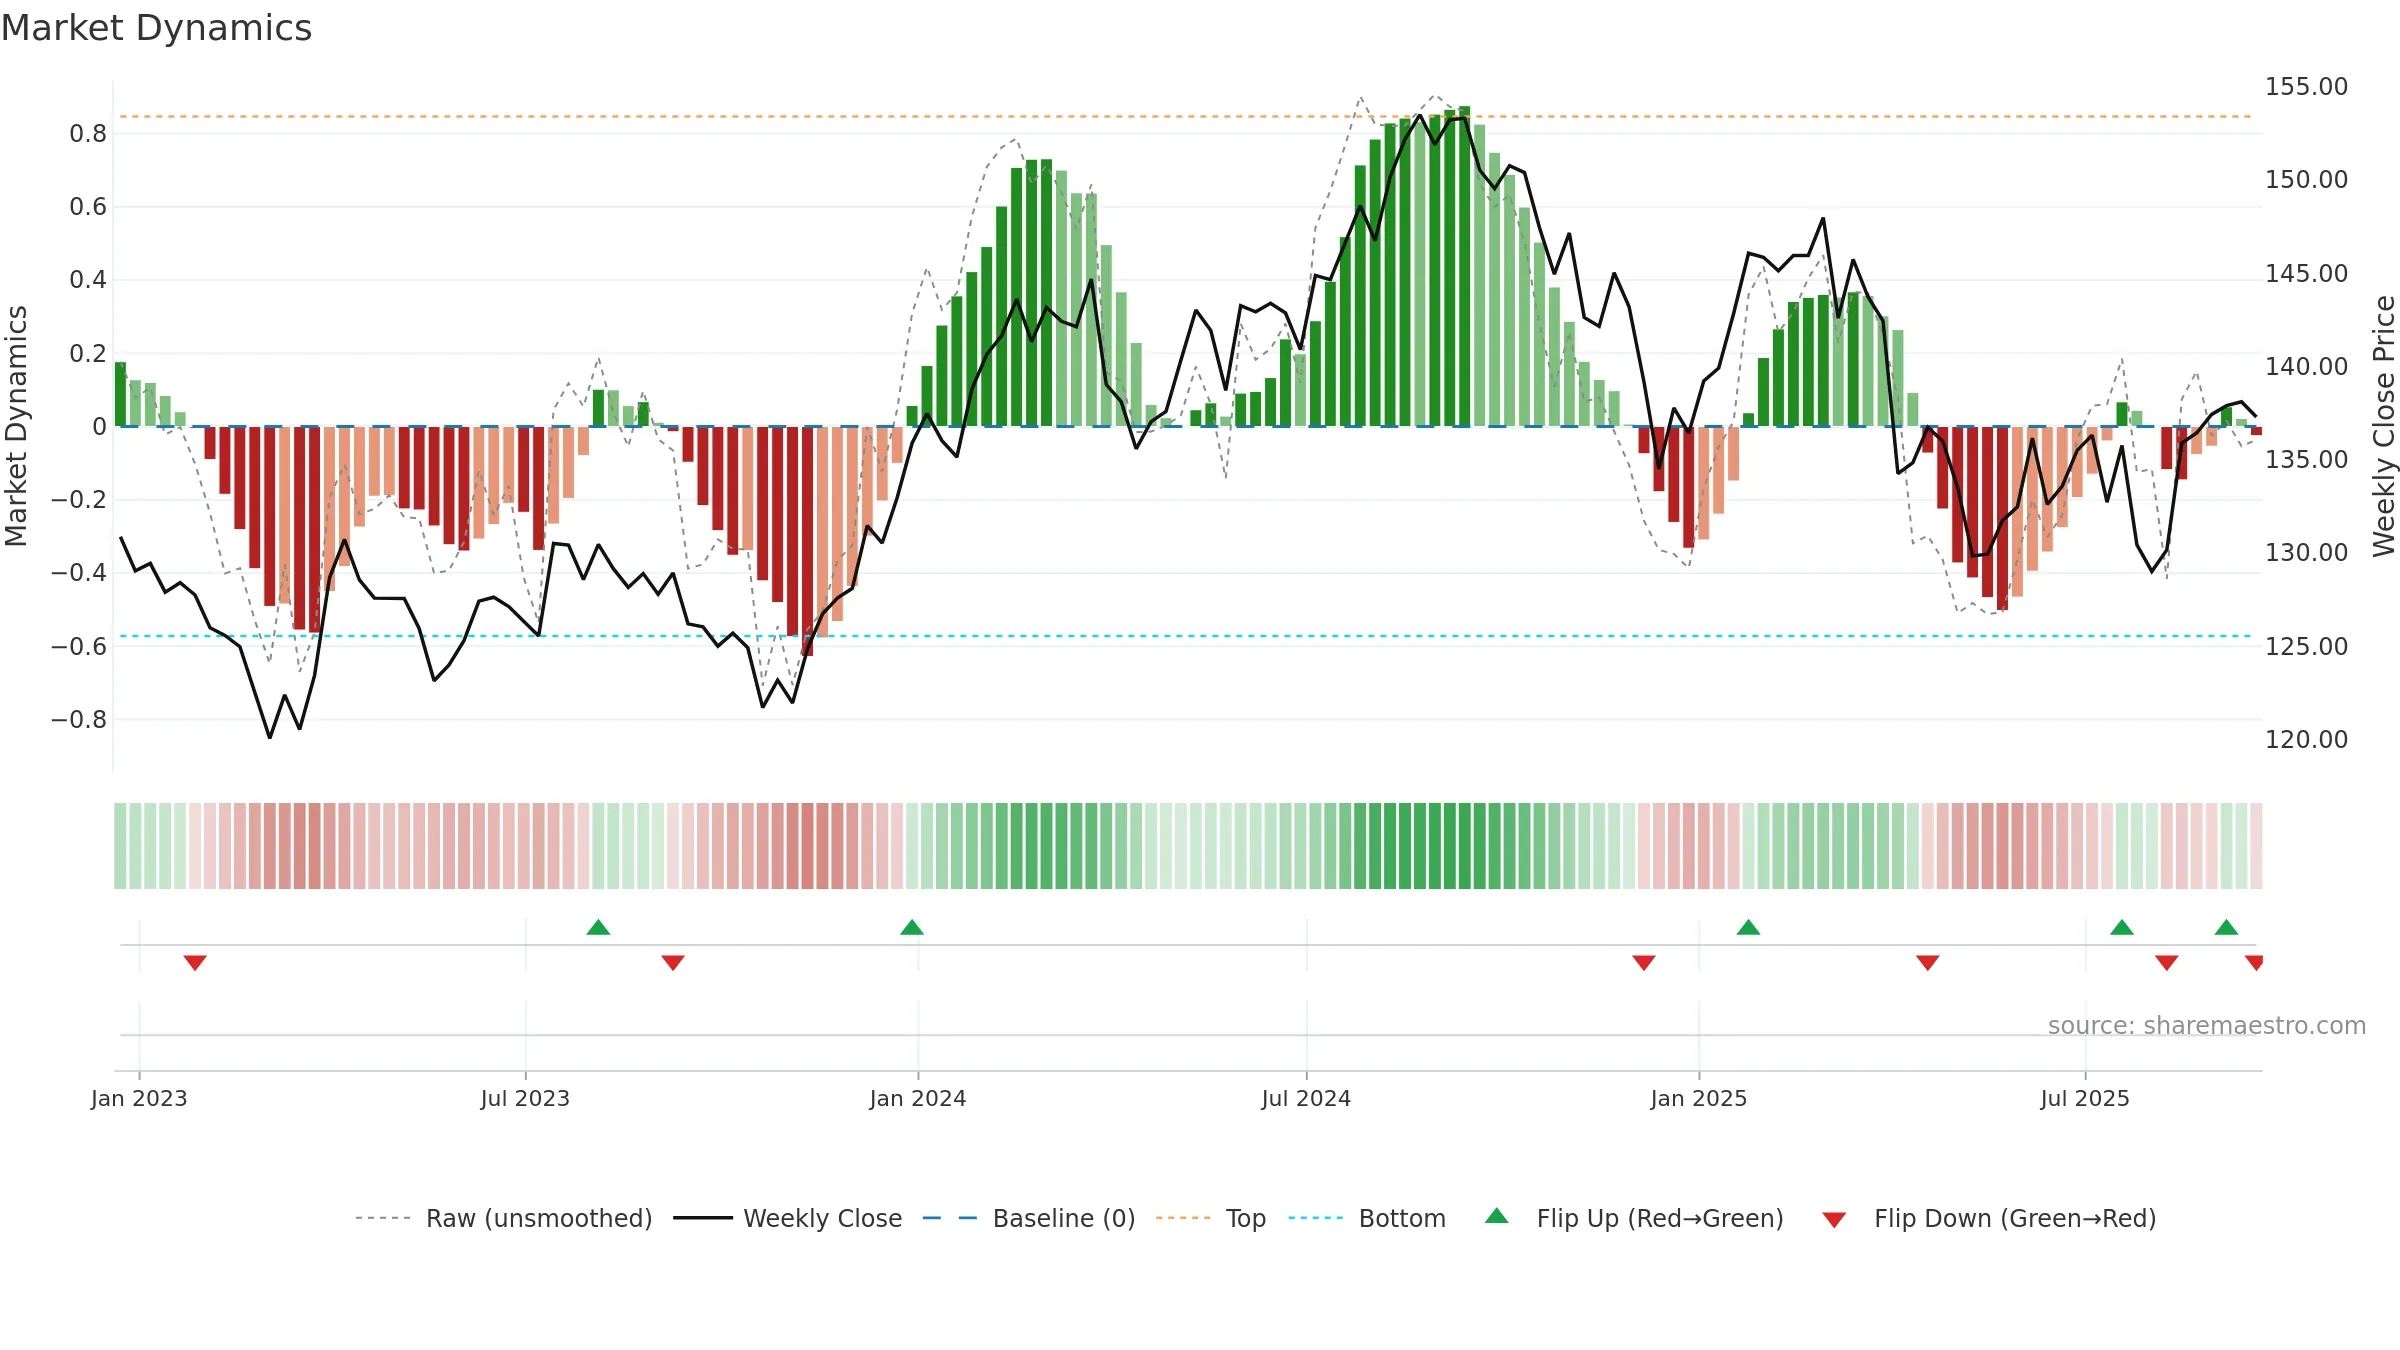The height and width of the screenshot is (1350, 2400).
Task: Click the 130.00 price axis tick
Action: pos(2306,553)
